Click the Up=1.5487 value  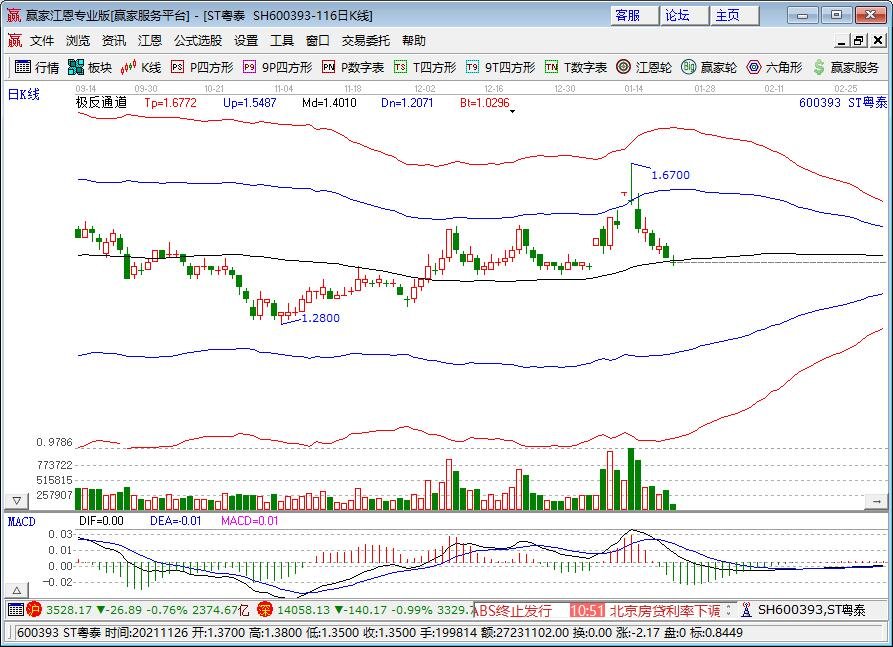coord(249,103)
